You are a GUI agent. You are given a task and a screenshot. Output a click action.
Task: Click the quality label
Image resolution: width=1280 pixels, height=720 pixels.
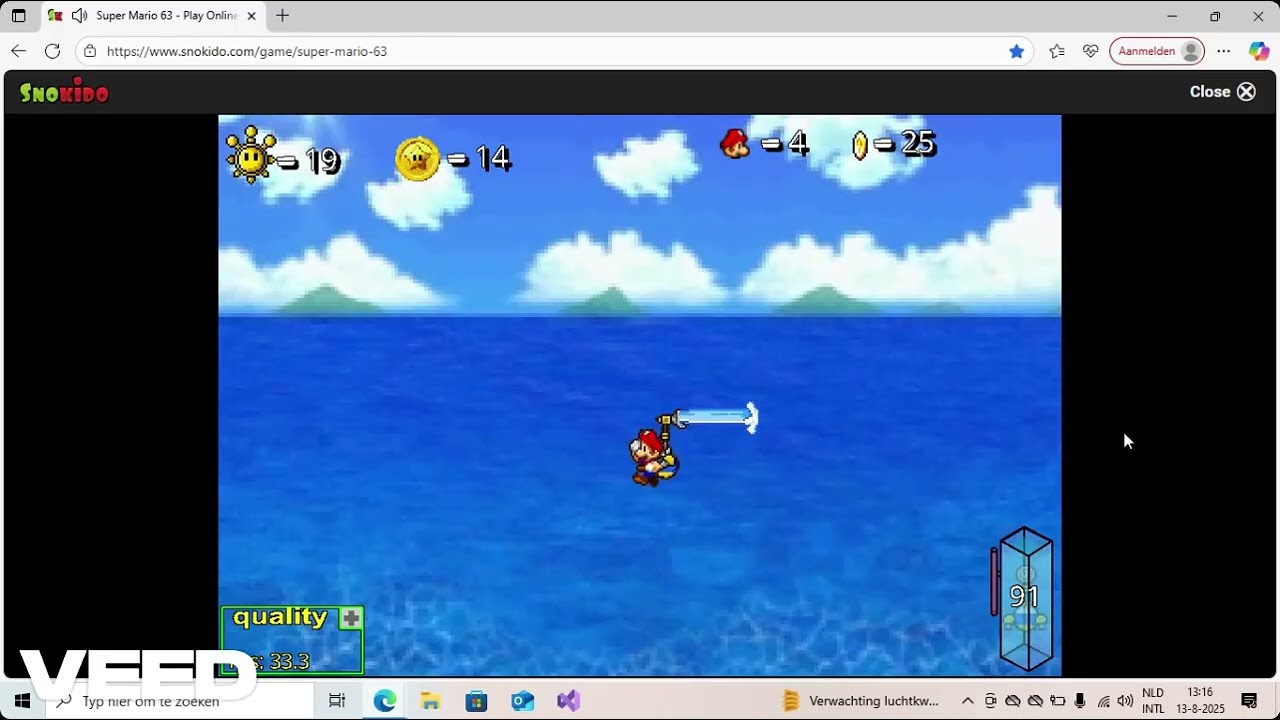[280, 617]
